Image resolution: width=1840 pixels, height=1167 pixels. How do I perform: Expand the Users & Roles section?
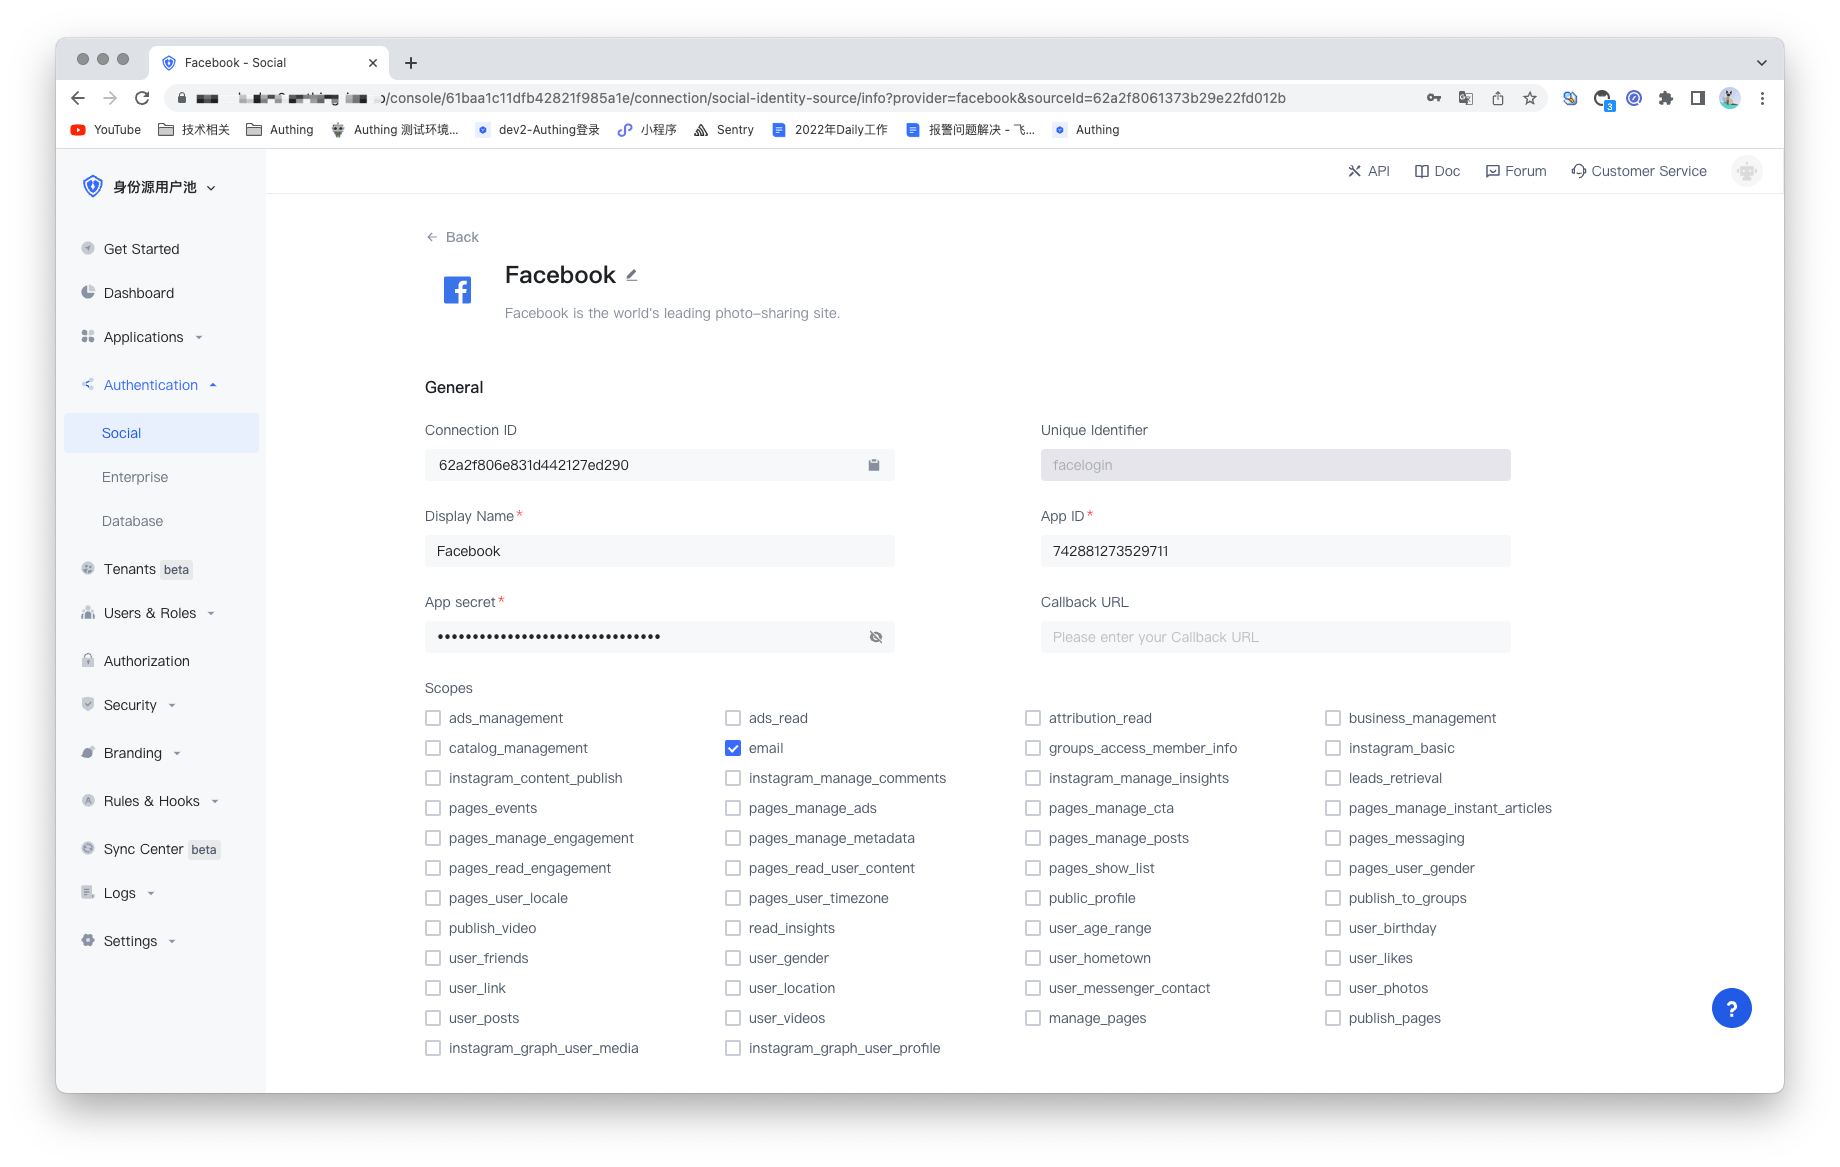(x=150, y=613)
